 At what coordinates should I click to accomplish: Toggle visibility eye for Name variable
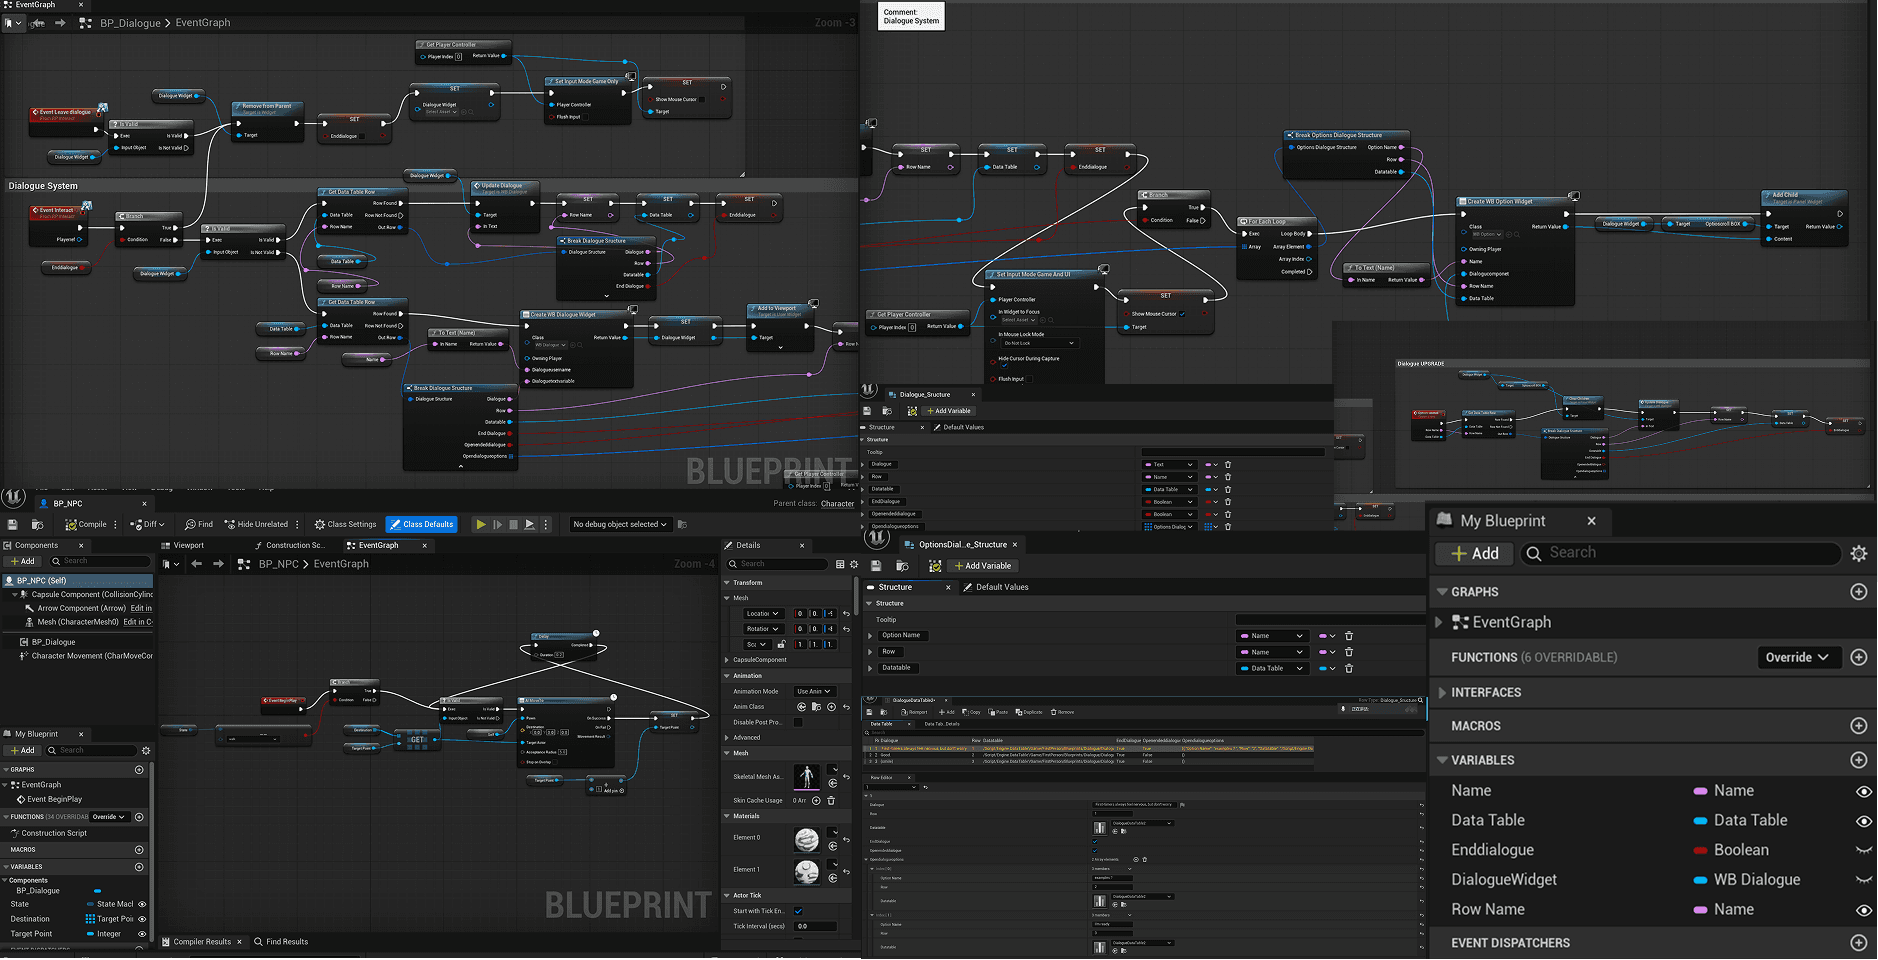[x=1864, y=791]
